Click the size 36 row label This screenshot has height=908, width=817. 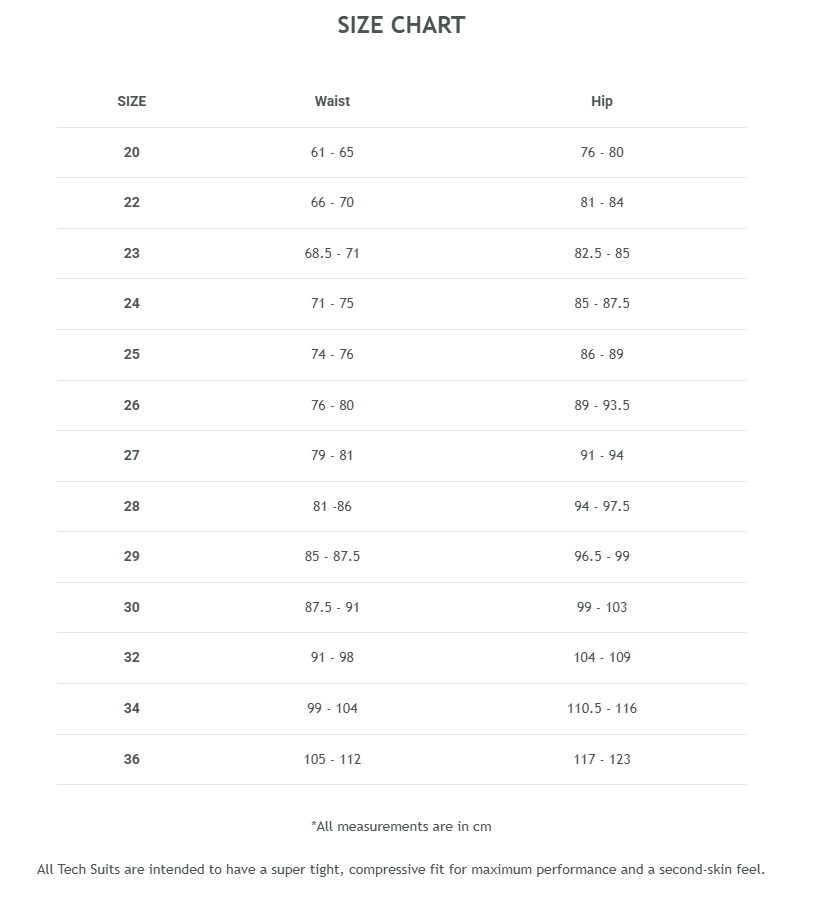point(132,759)
